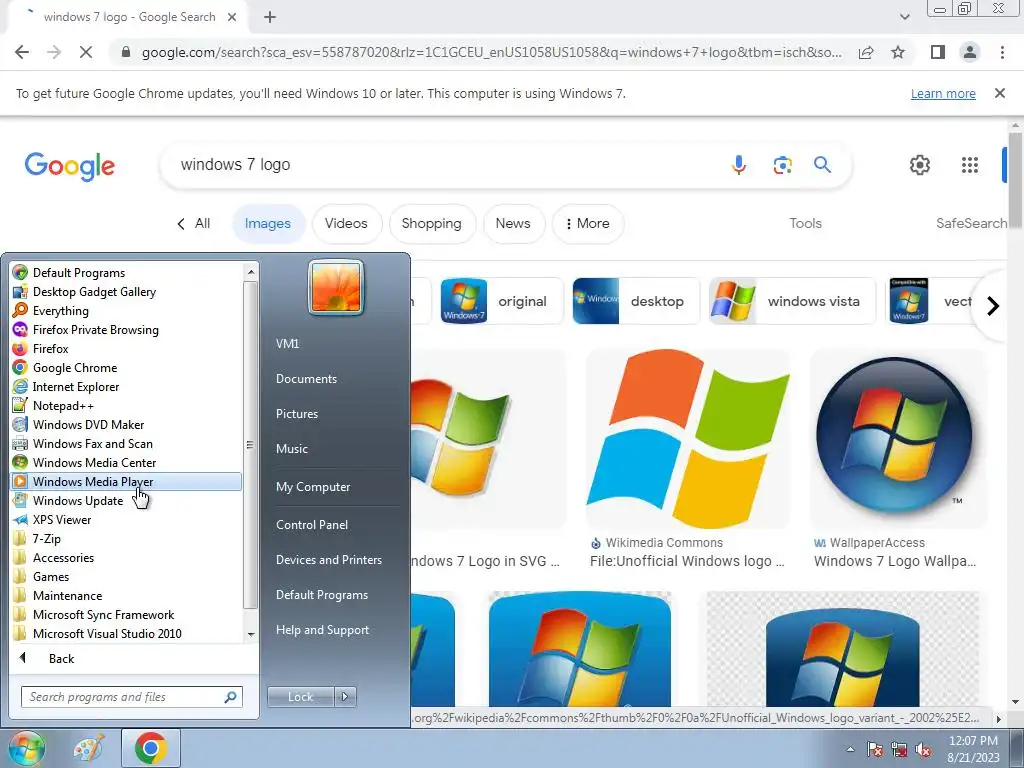Open Documents from the Start menu

(x=306, y=379)
